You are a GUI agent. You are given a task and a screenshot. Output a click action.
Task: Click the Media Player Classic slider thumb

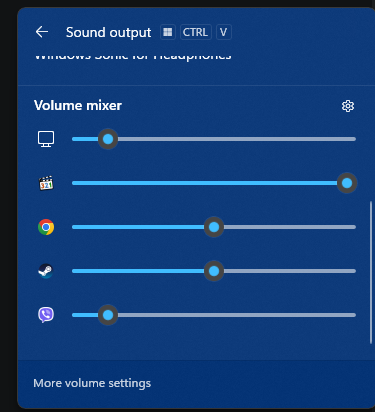pos(347,183)
